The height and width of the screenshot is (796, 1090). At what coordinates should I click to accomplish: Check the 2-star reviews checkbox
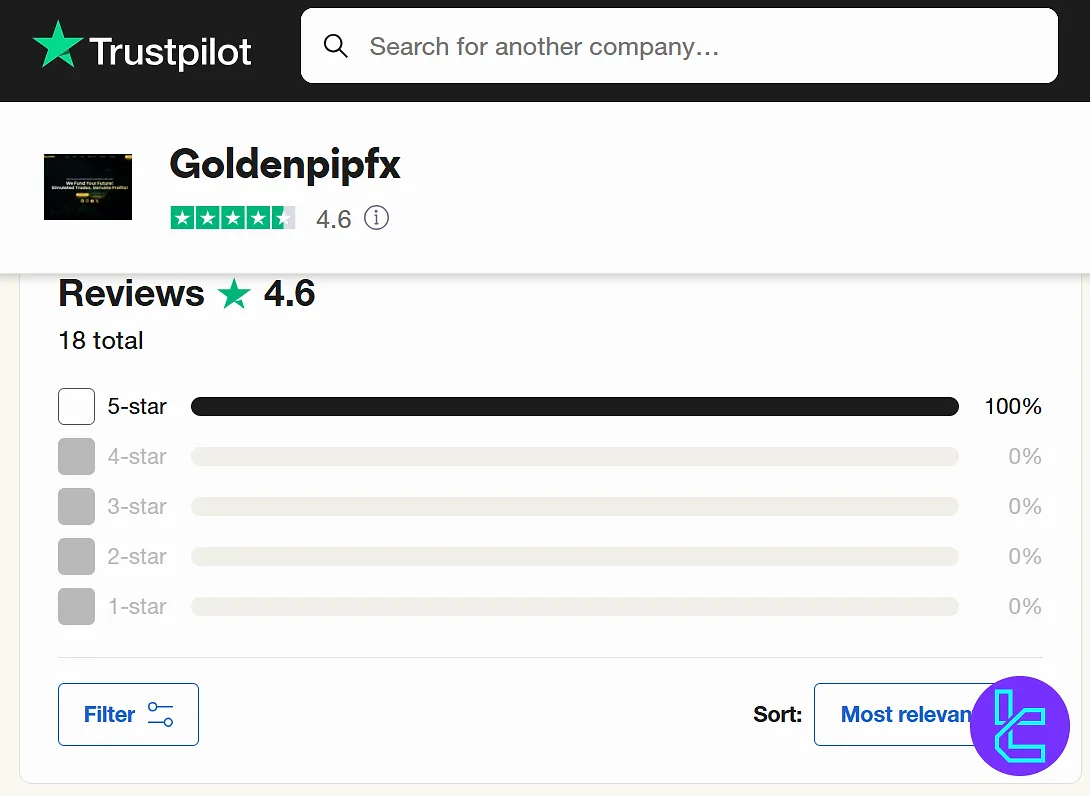pos(76,556)
